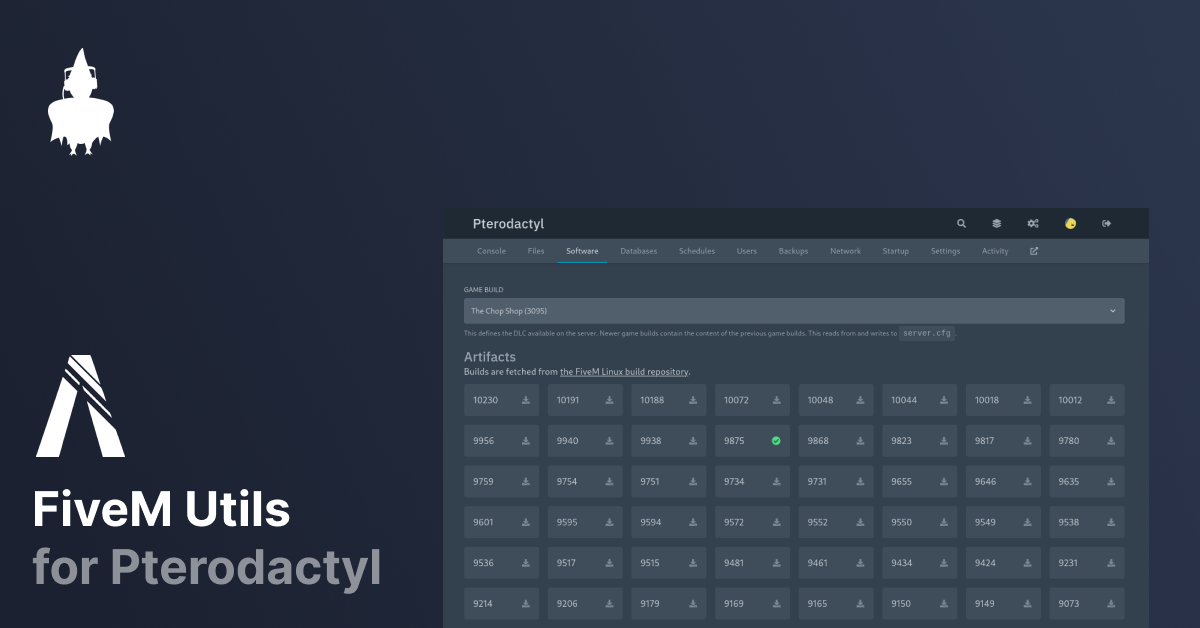The height and width of the screenshot is (628, 1200).
Task: Download artifact build 10012
Action: coord(1111,400)
